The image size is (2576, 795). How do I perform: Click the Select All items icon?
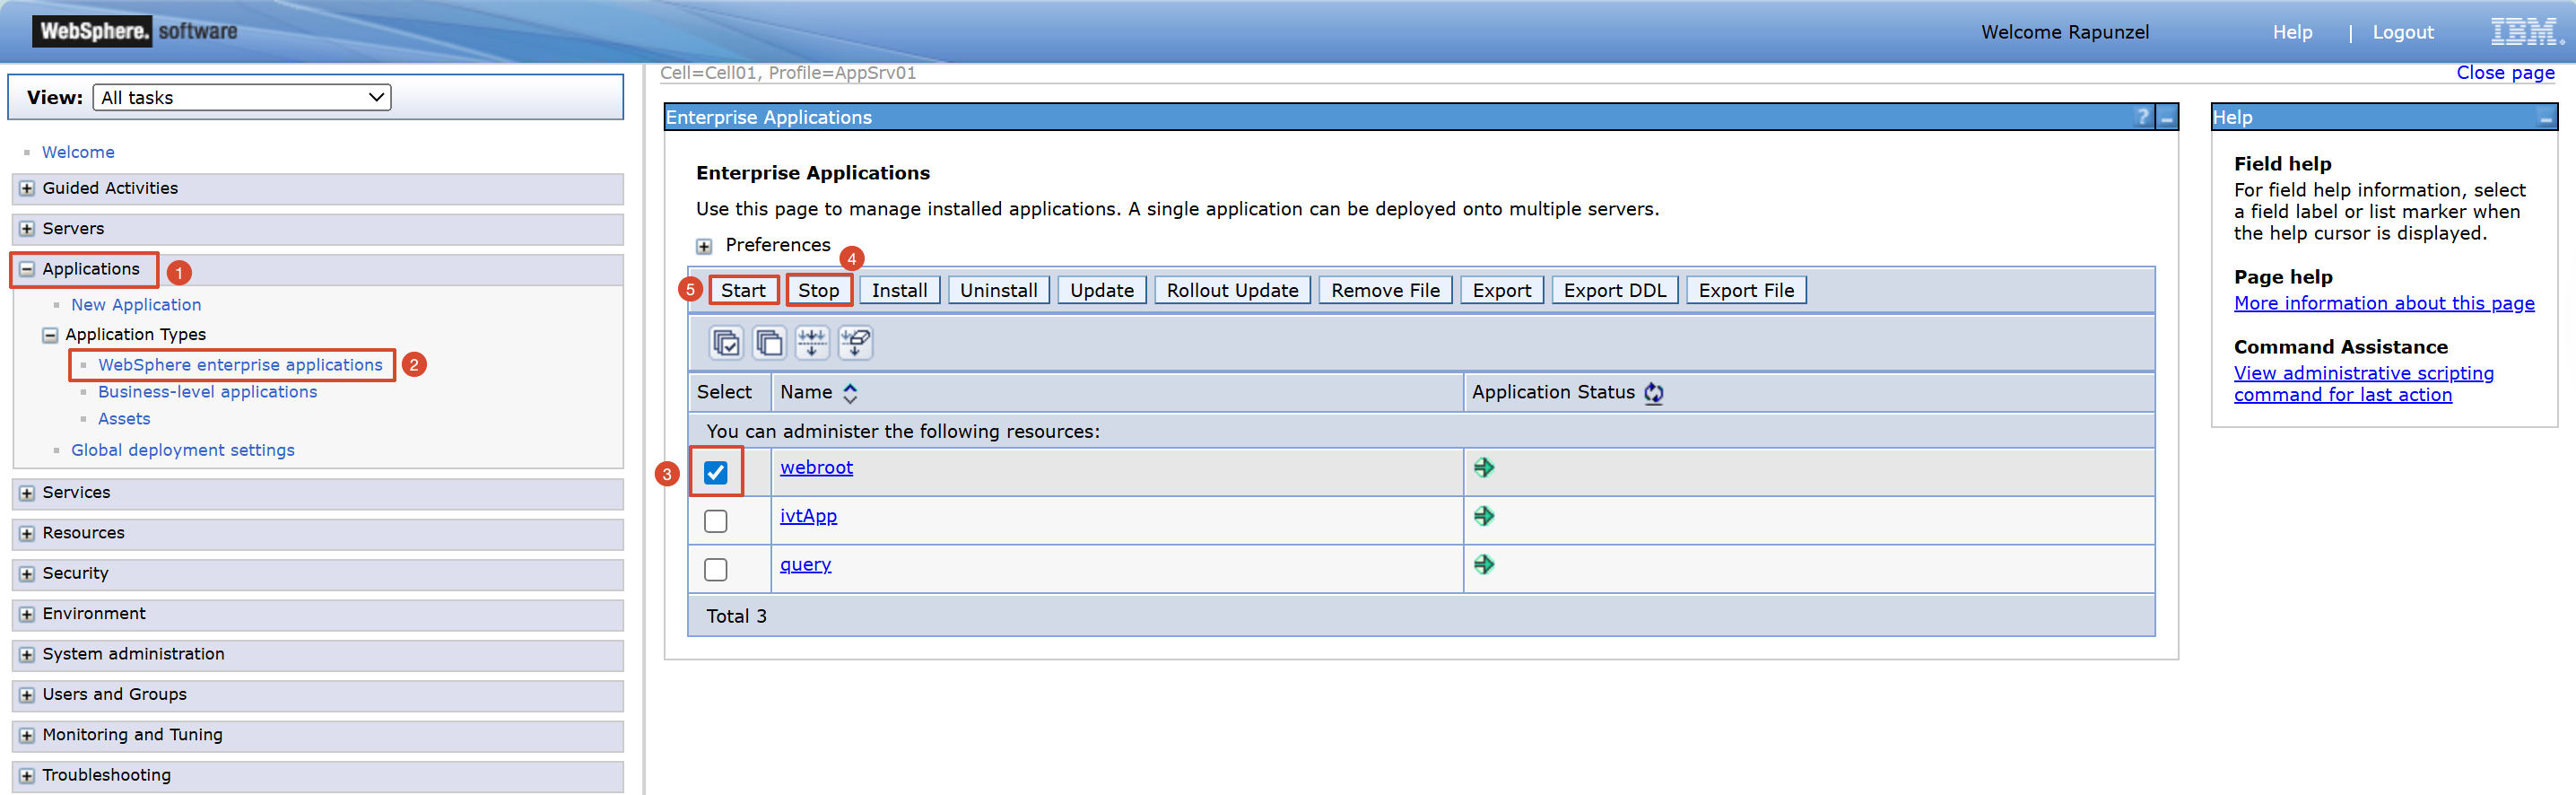point(726,343)
